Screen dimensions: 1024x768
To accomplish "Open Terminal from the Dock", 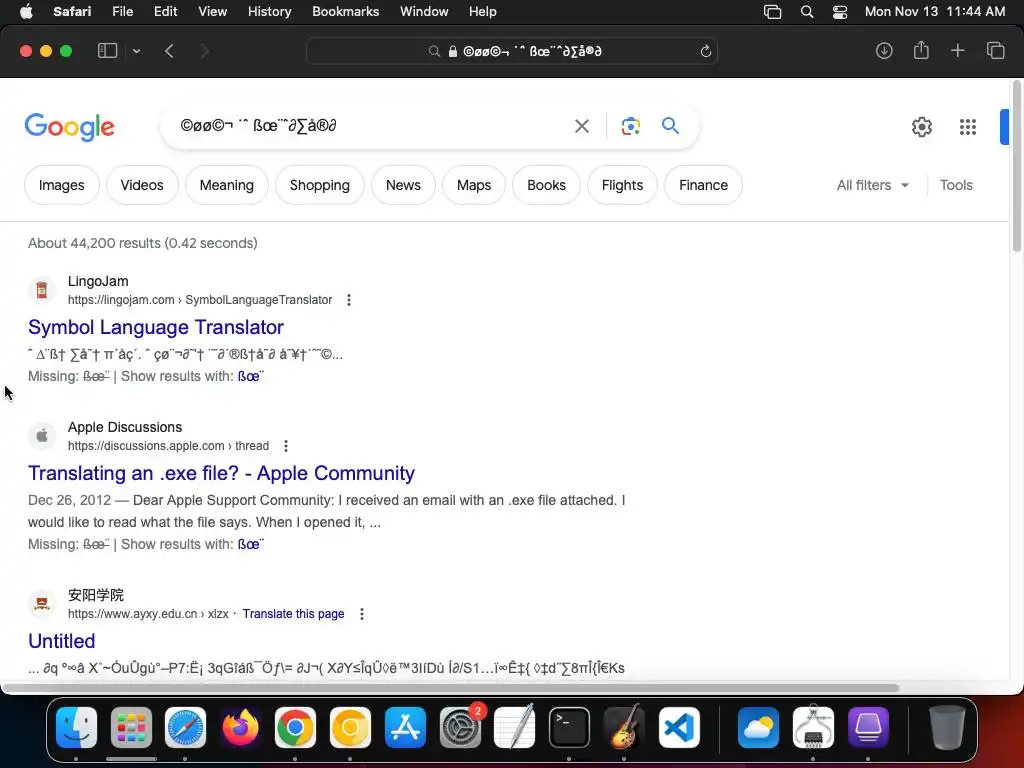I will [569, 727].
